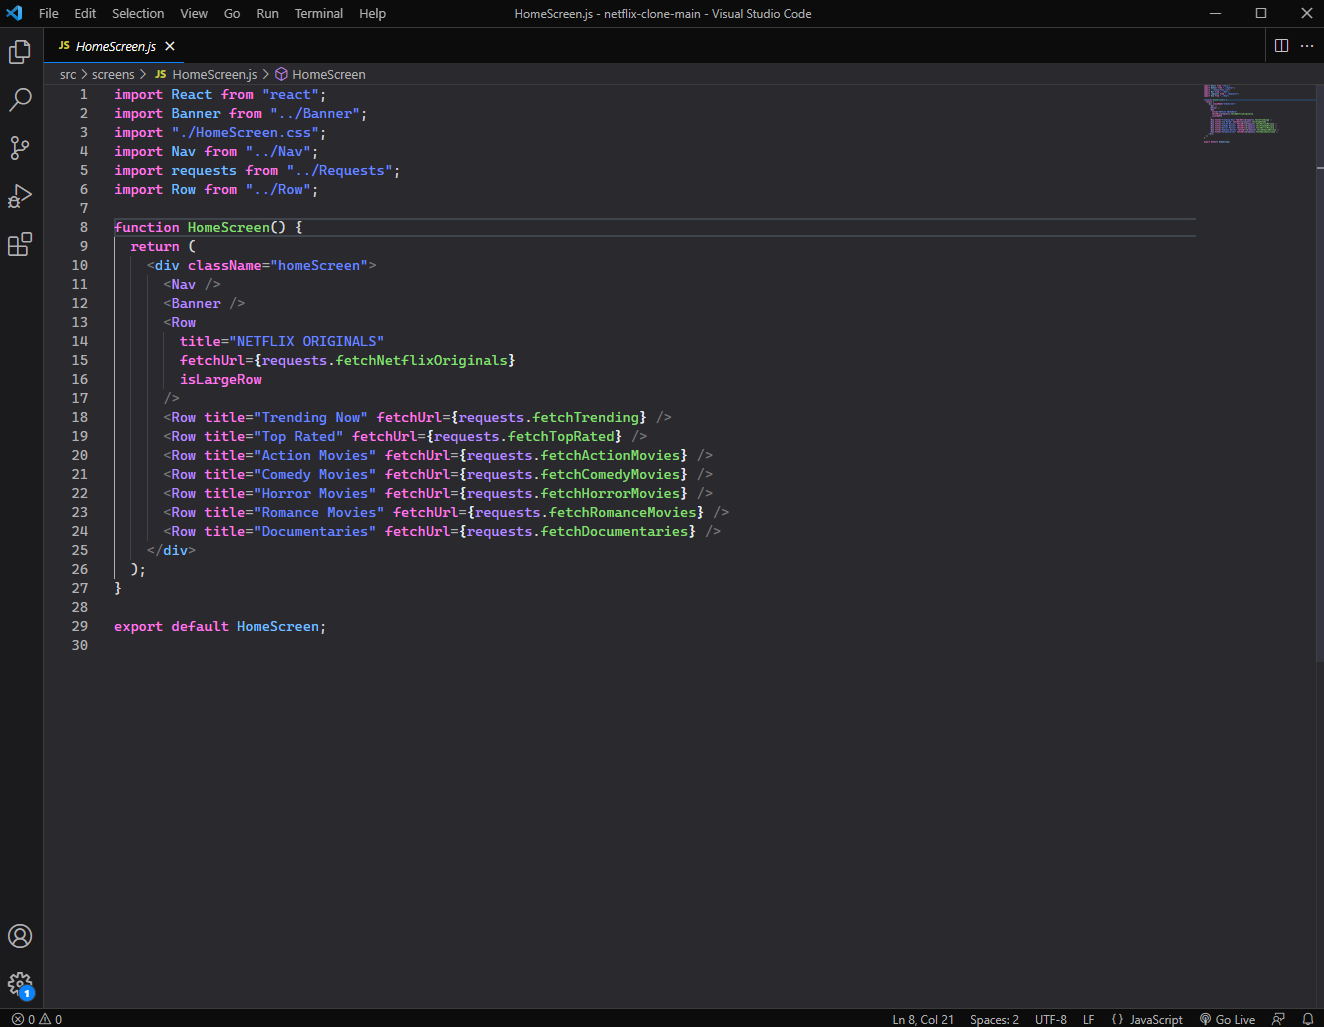Click fetchComedyMovies on line 21
The width and height of the screenshot is (1324, 1027).
click(x=610, y=474)
